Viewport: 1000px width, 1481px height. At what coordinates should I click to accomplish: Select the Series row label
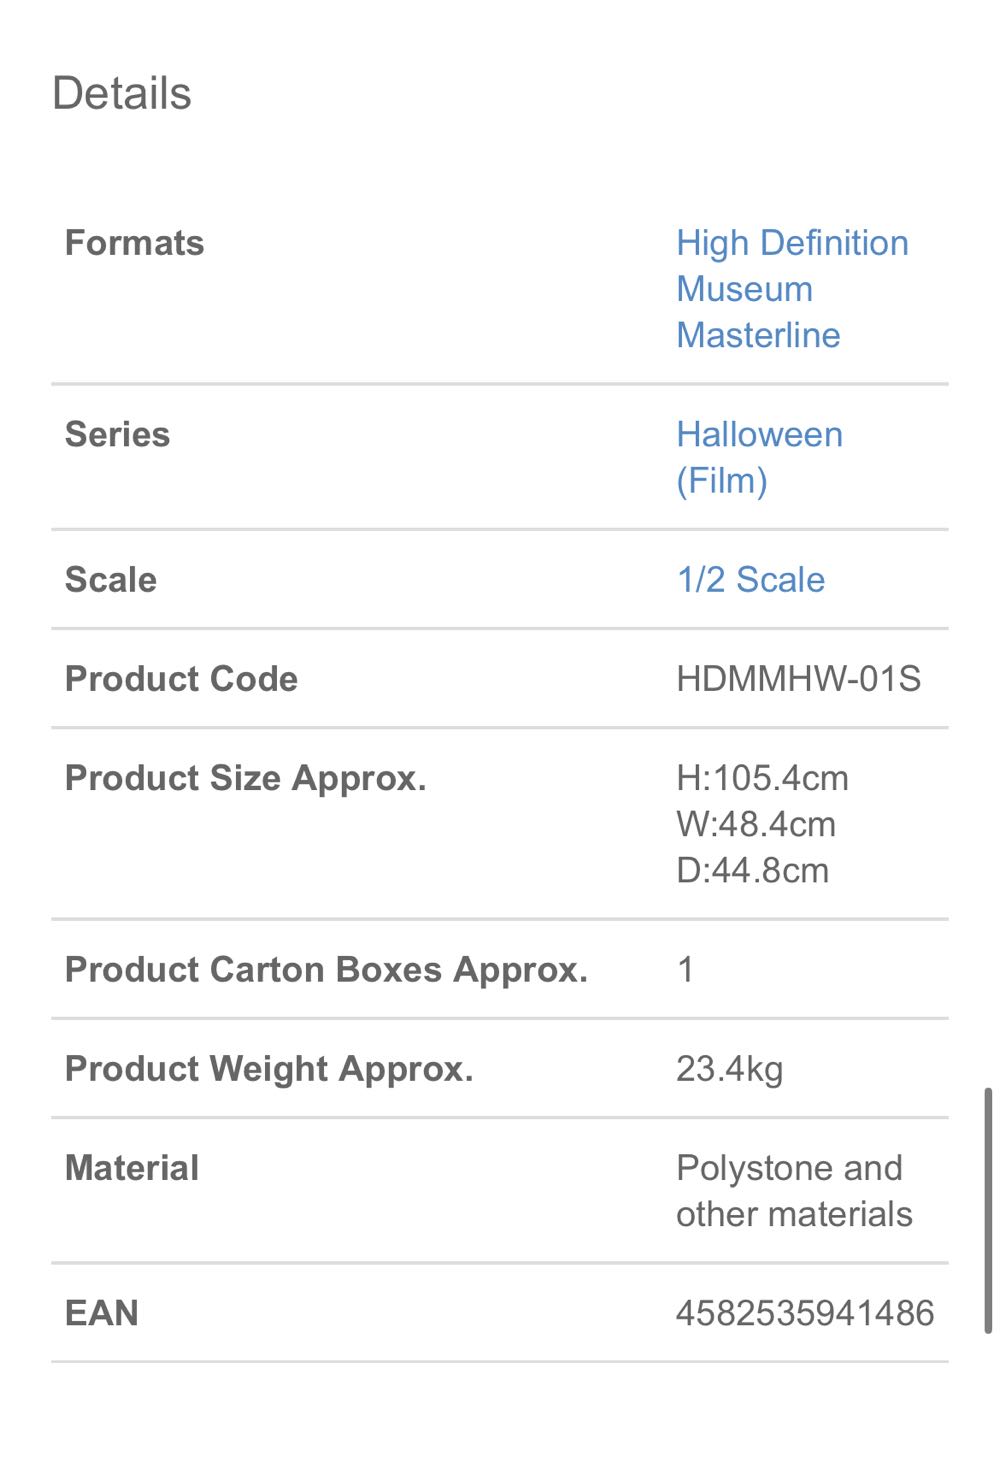pos(117,434)
